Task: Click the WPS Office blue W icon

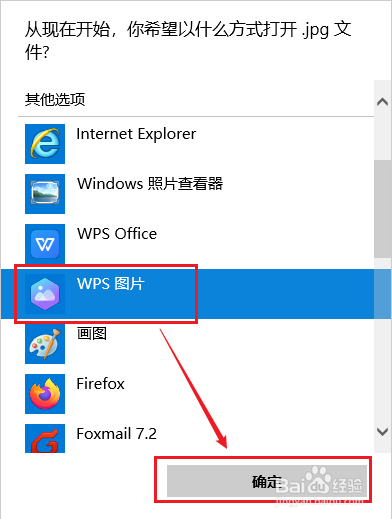Action: pyautogui.click(x=45, y=244)
